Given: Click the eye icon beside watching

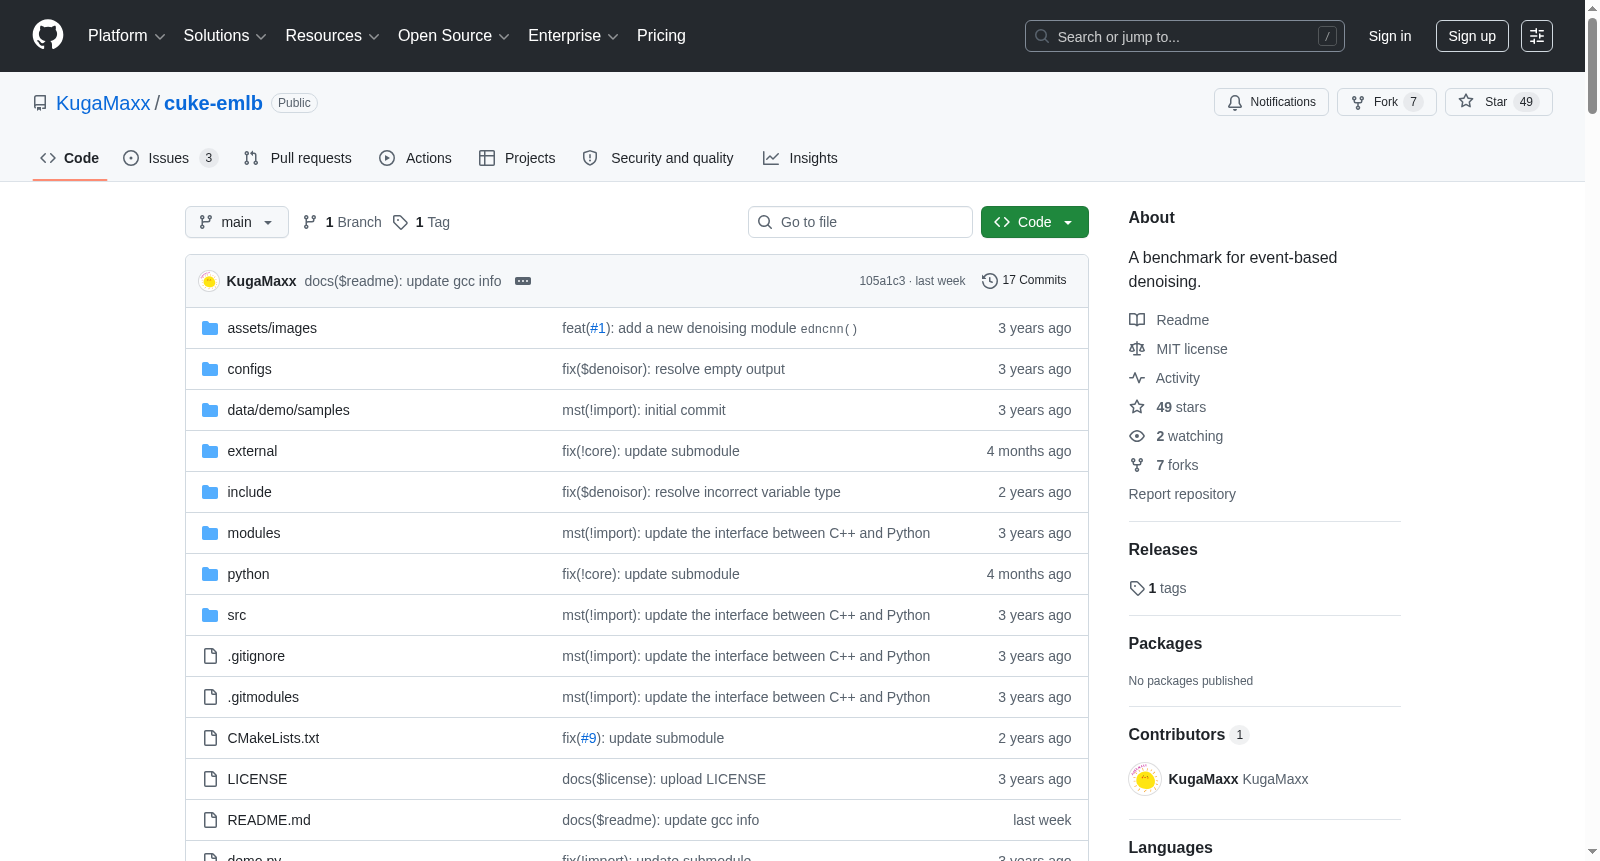Looking at the screenshot, I should pyautogui.click(x=1137, y=436).
